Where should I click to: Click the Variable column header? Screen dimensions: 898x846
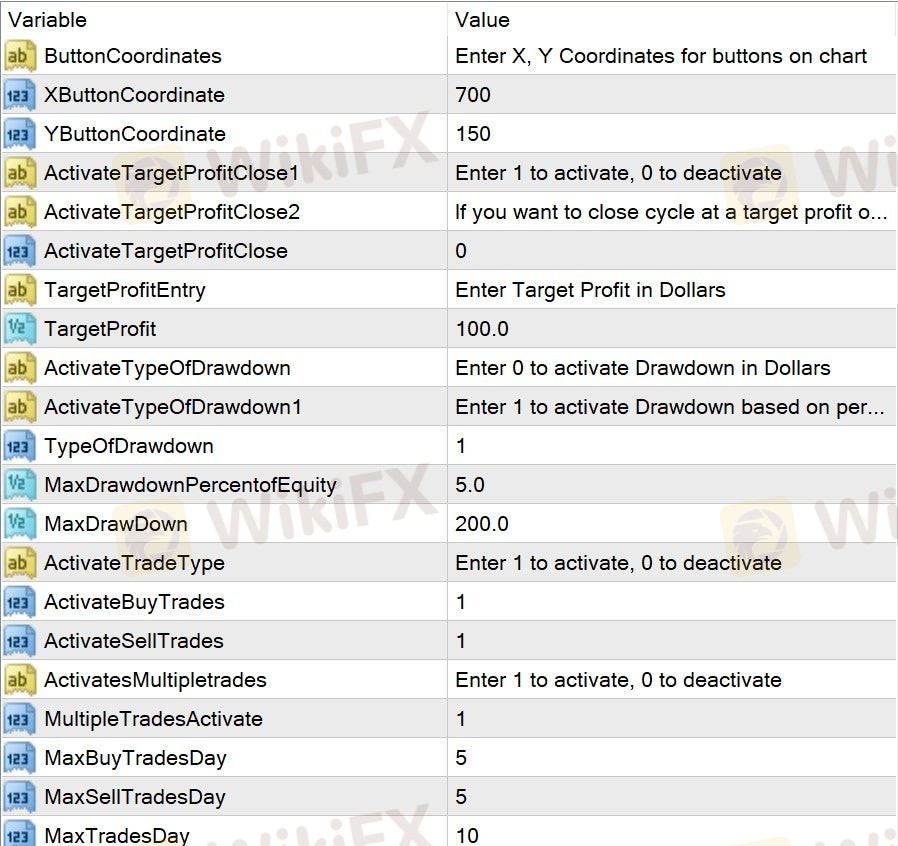[x=48, y=20]
